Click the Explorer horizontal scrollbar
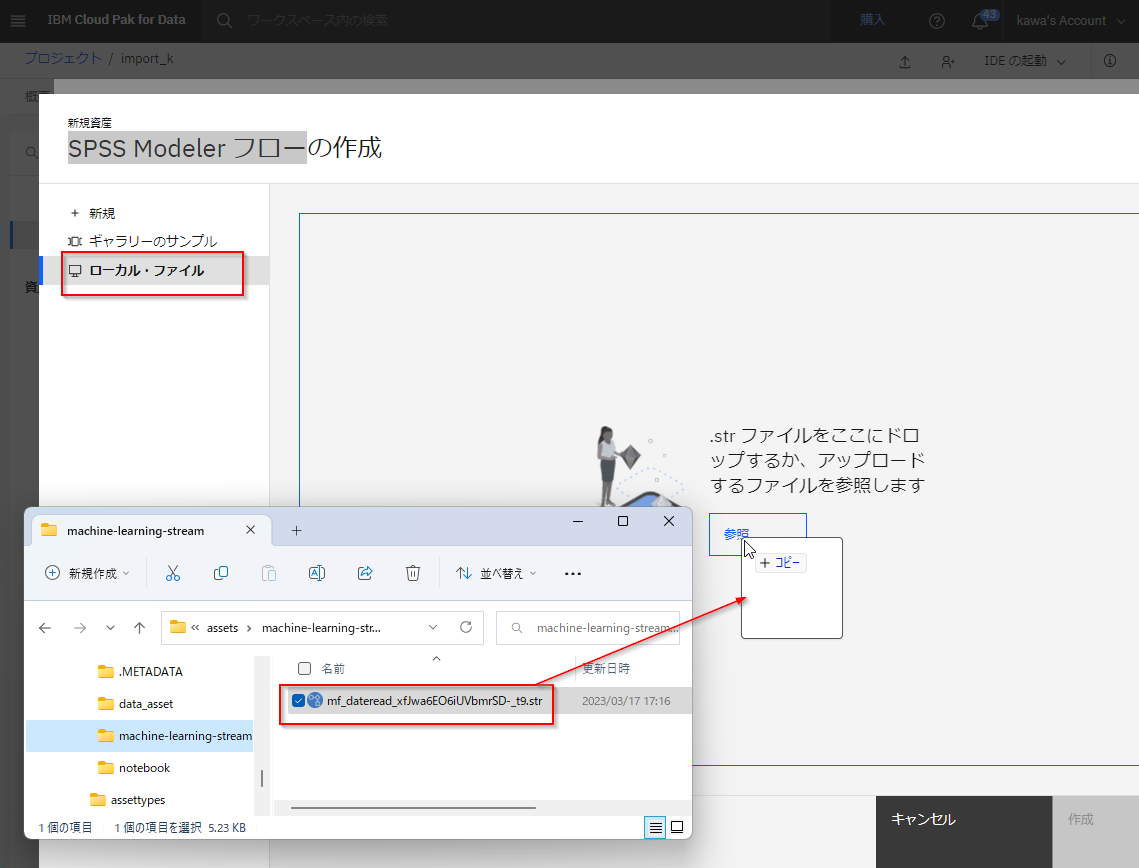This screenshot has height=868, width=1139. pyautogui.click(x=413, y=808)
